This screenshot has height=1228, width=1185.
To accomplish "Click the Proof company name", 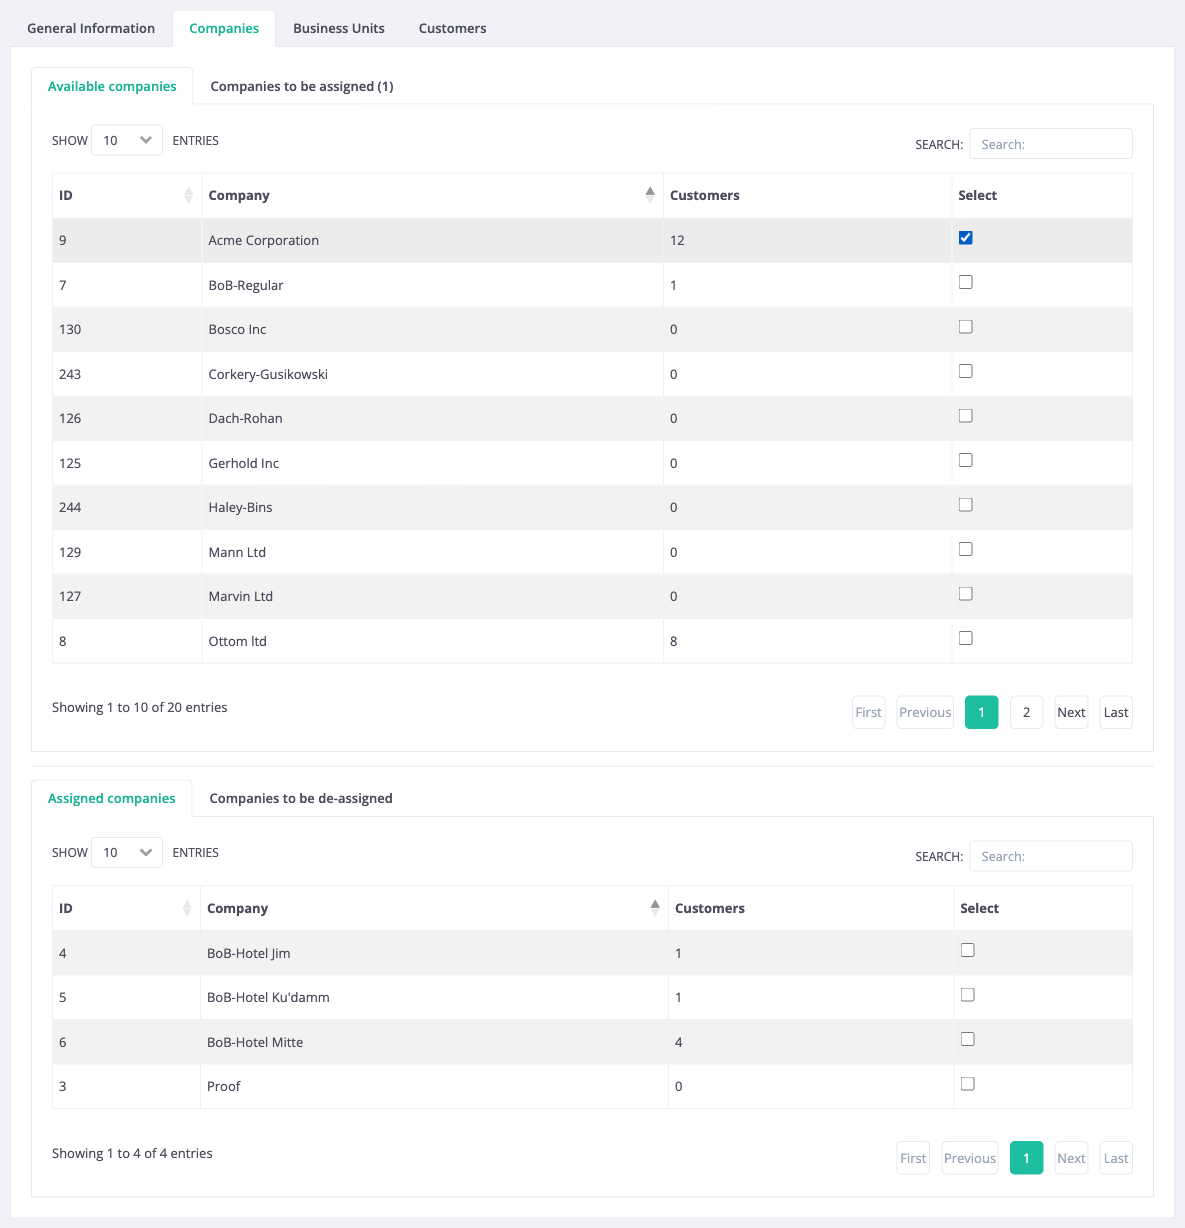I will (224, 1086).
